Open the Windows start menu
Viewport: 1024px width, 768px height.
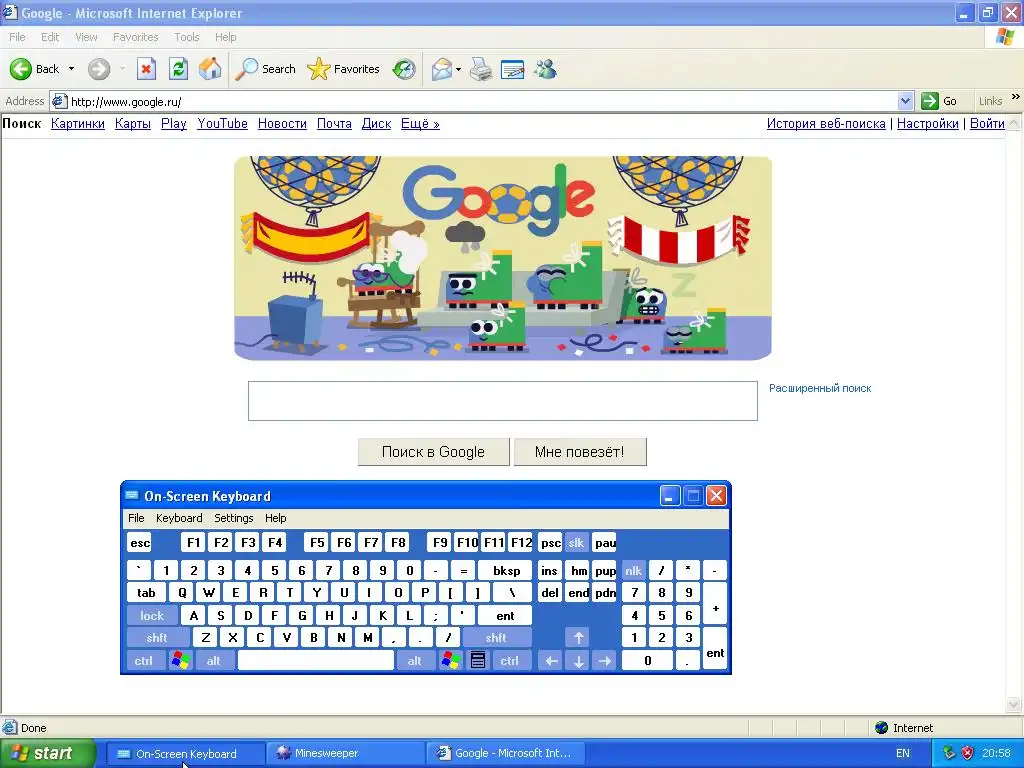click(48, 753)
